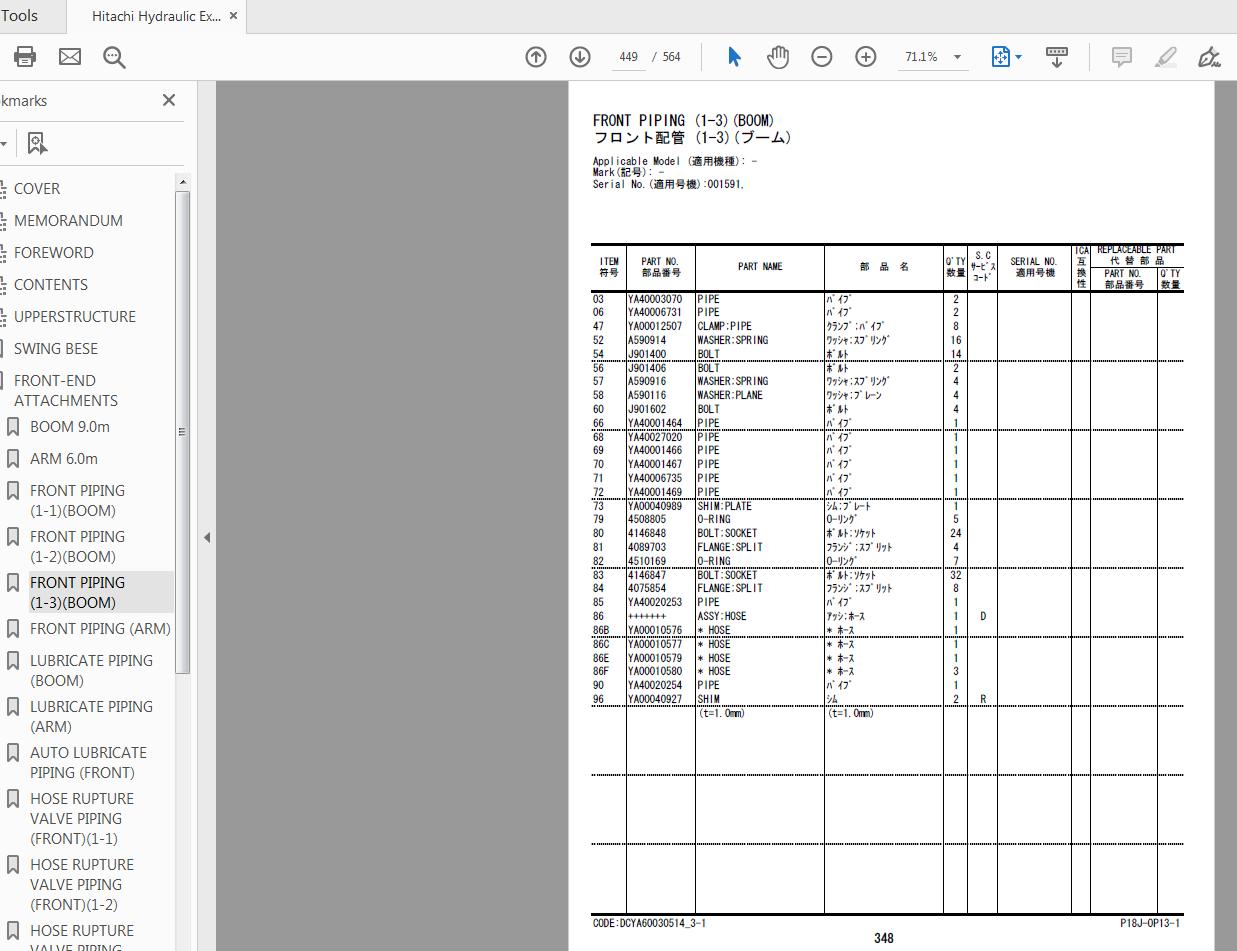Open the Fill & Sign tool

[x=1210, y=59]
